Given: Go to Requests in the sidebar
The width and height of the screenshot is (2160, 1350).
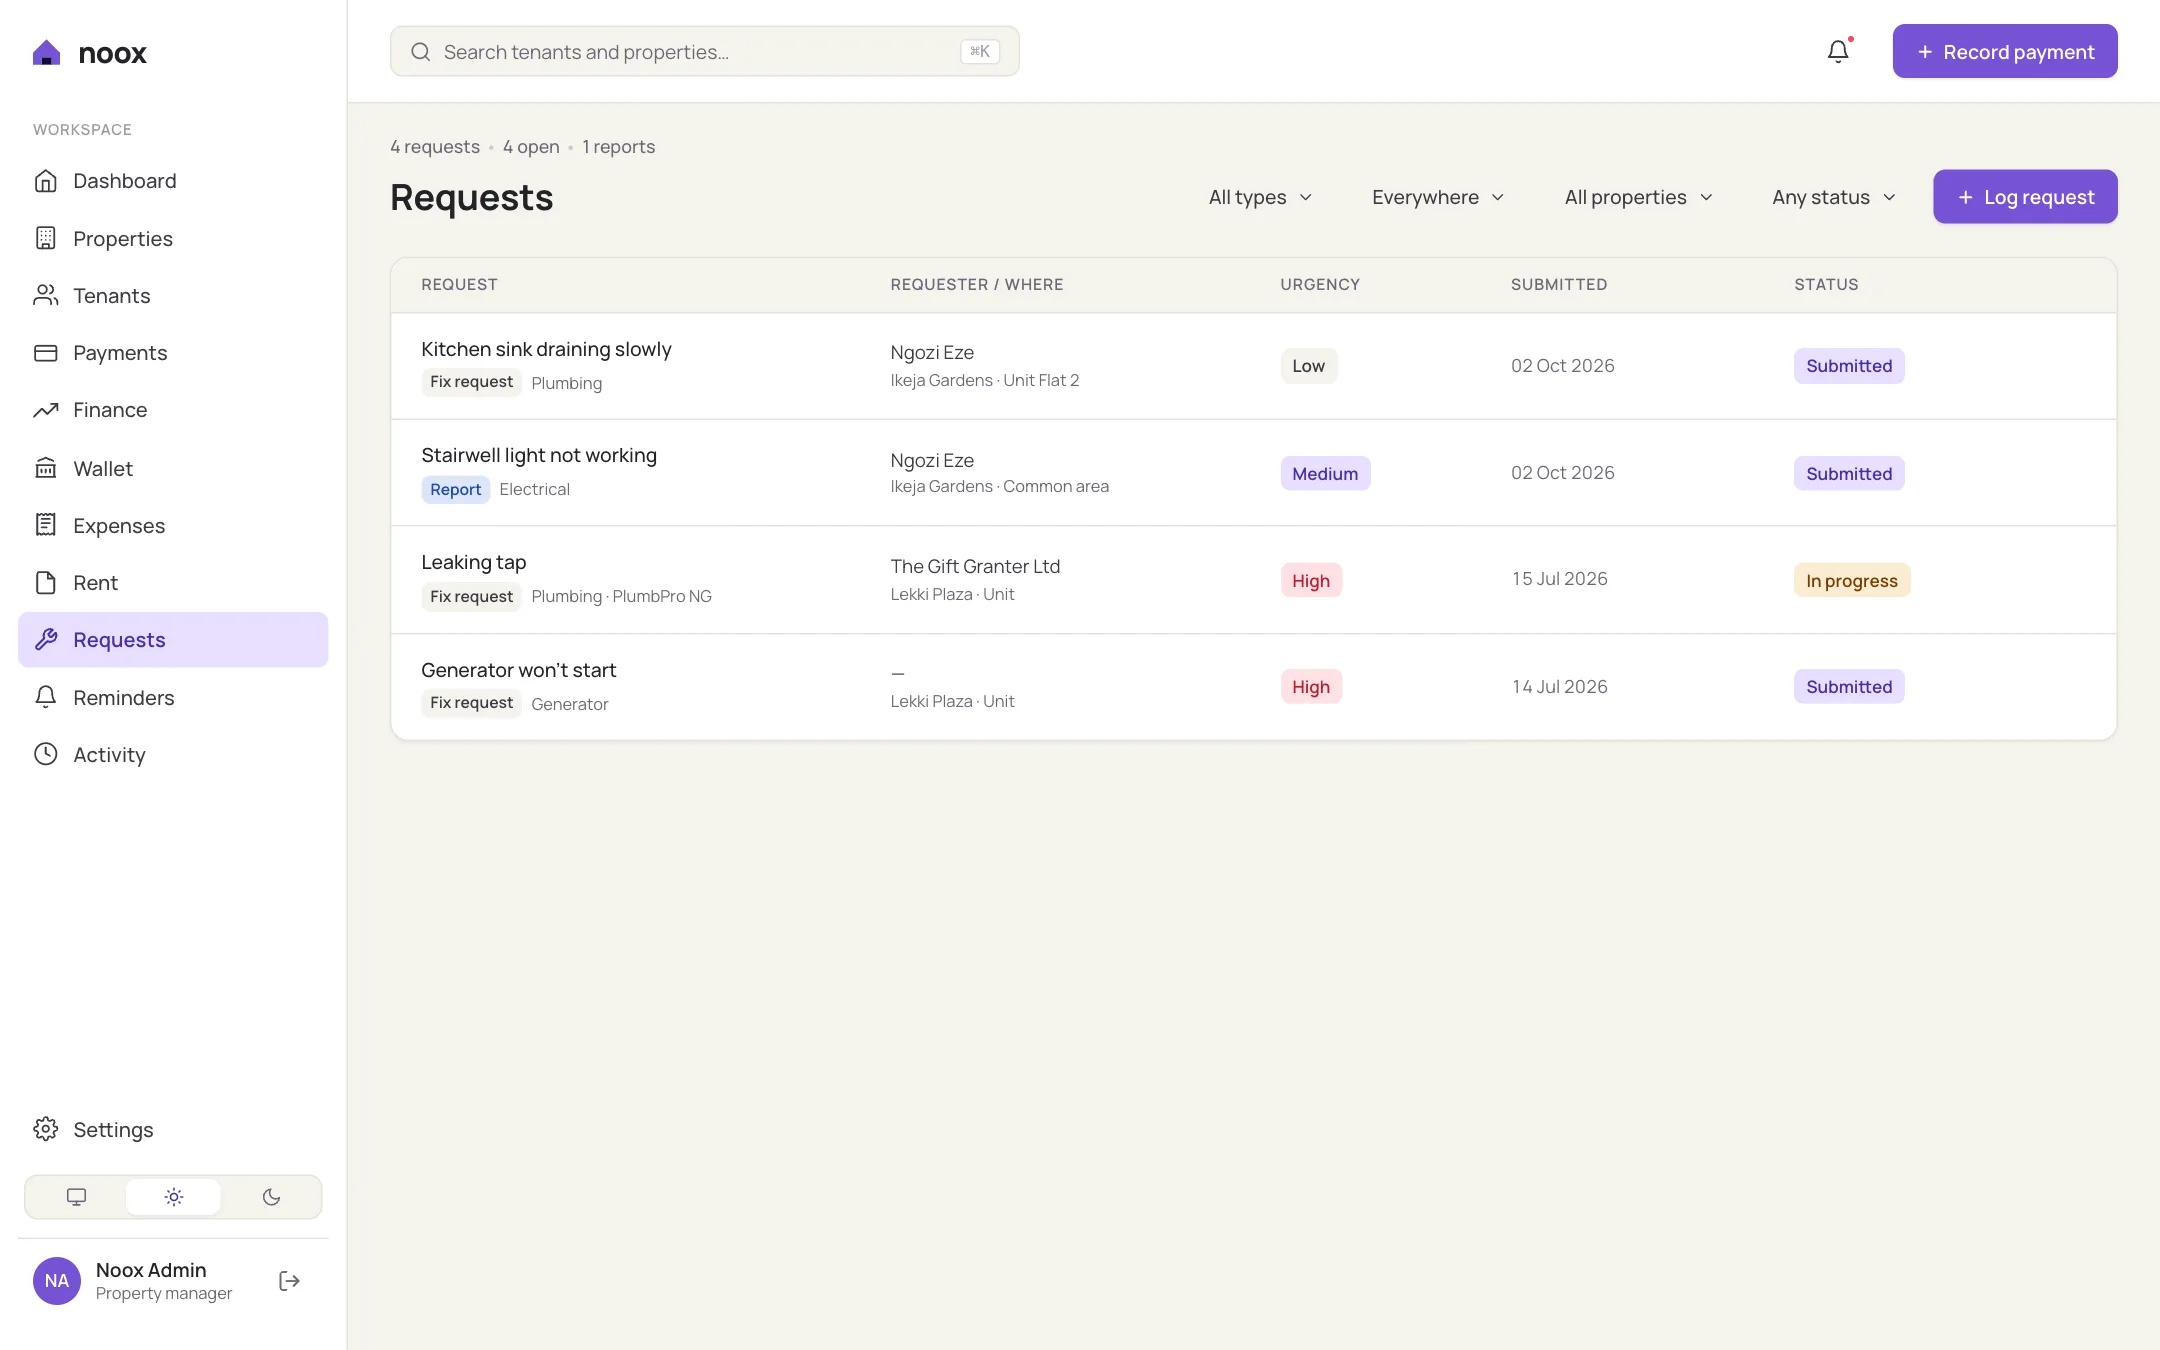Looking at the screenshot, I should [173, 640].
